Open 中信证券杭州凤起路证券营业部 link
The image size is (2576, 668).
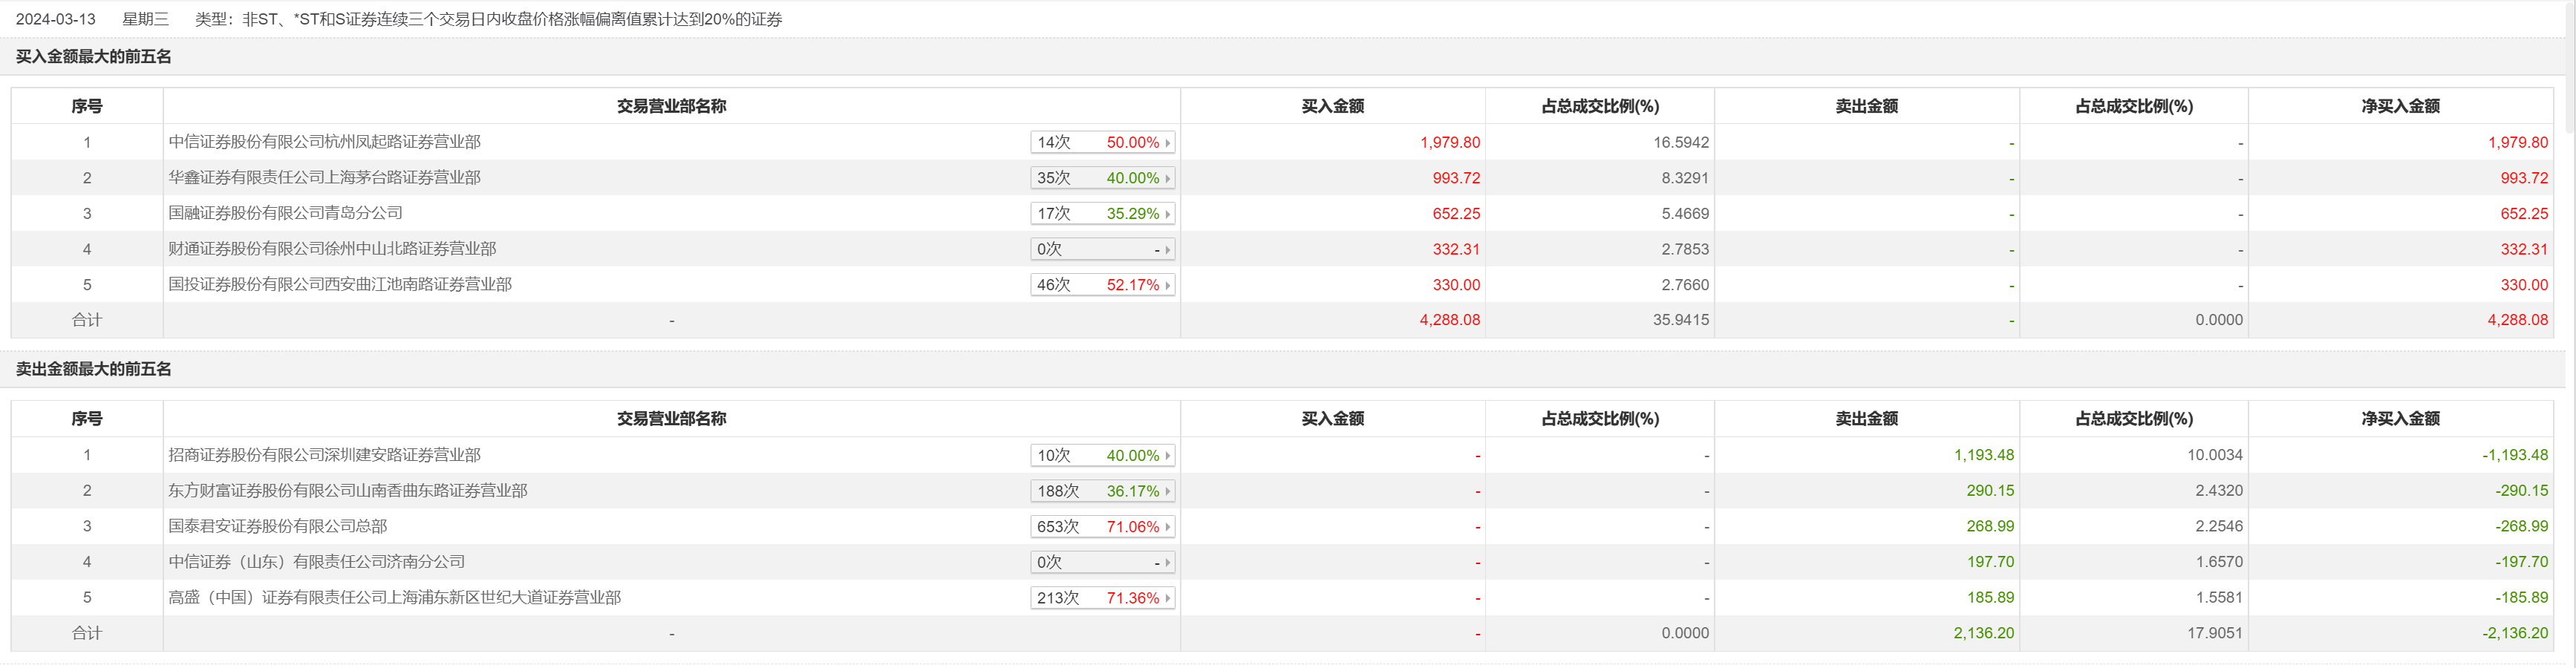click(x=324, y=142)
